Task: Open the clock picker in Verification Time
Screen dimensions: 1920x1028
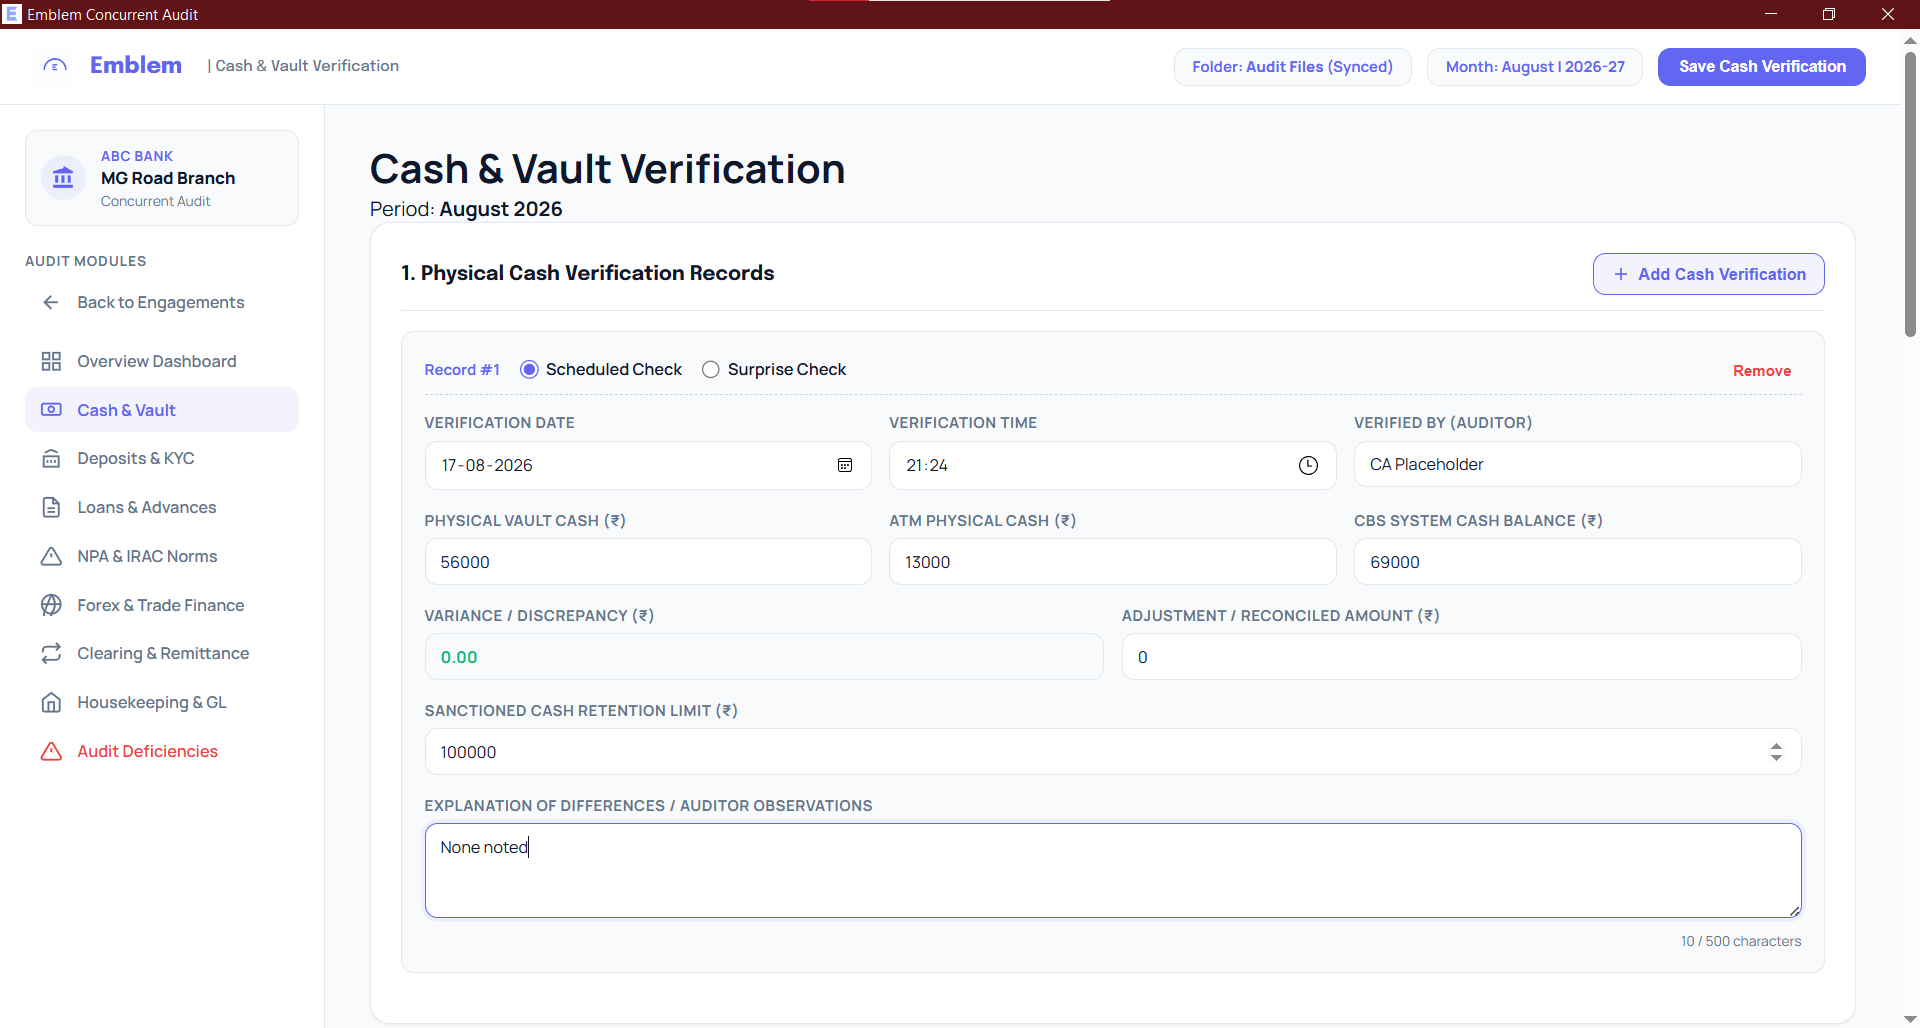Action: pos(1308,465)
